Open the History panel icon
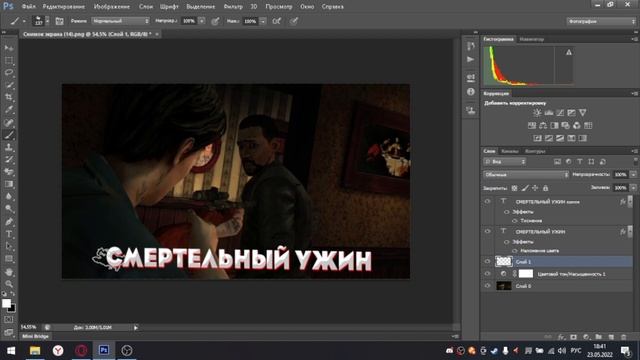The image size is (640, 360). click(x=471, y=46)
